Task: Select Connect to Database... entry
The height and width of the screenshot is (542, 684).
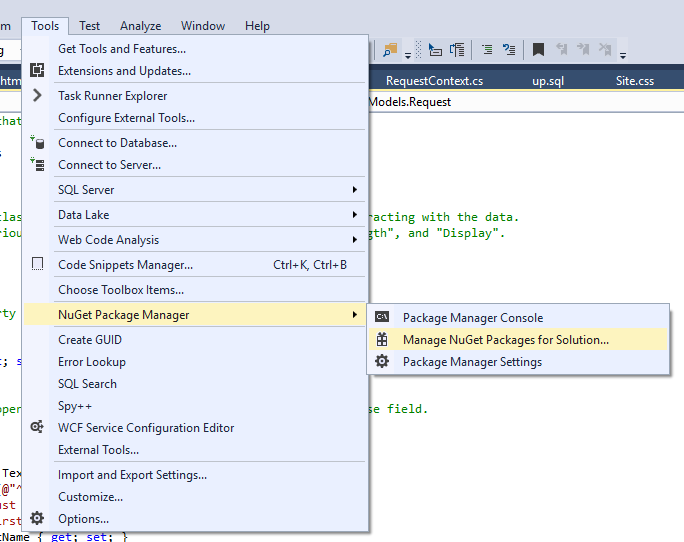Action: click(x=195, y=143)
